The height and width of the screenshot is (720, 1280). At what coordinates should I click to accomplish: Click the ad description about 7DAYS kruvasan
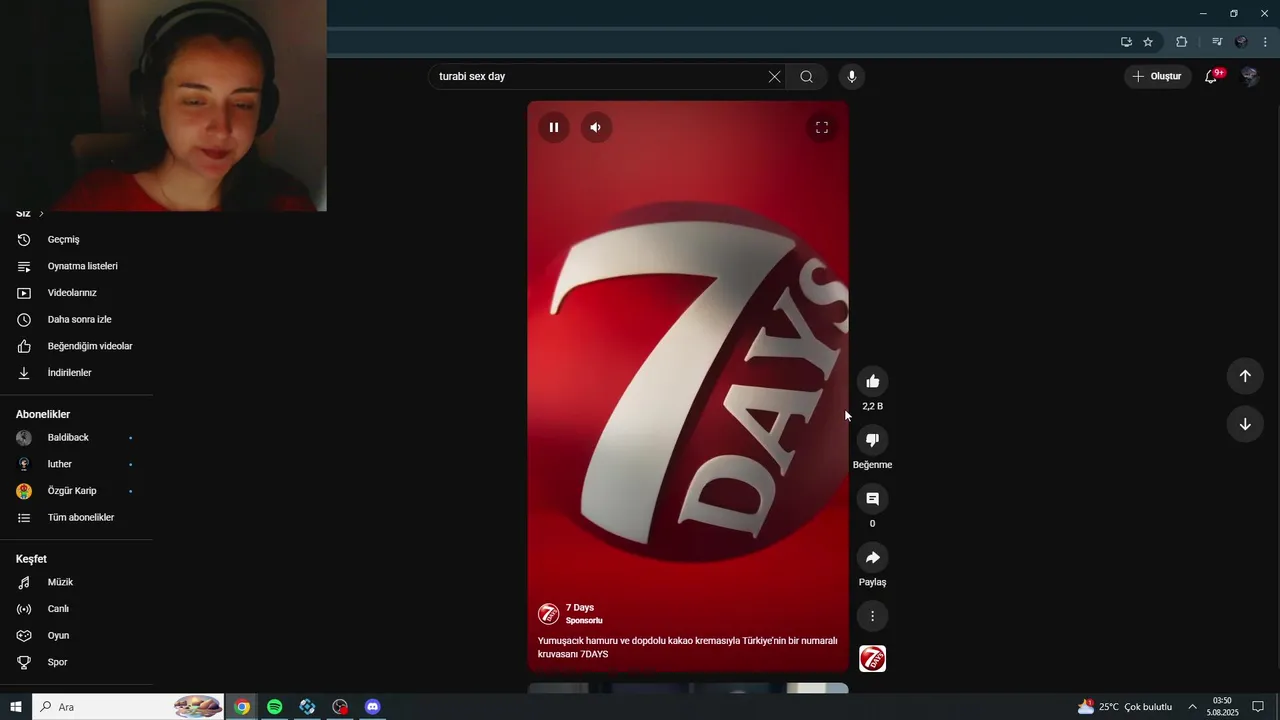[687, 648]
